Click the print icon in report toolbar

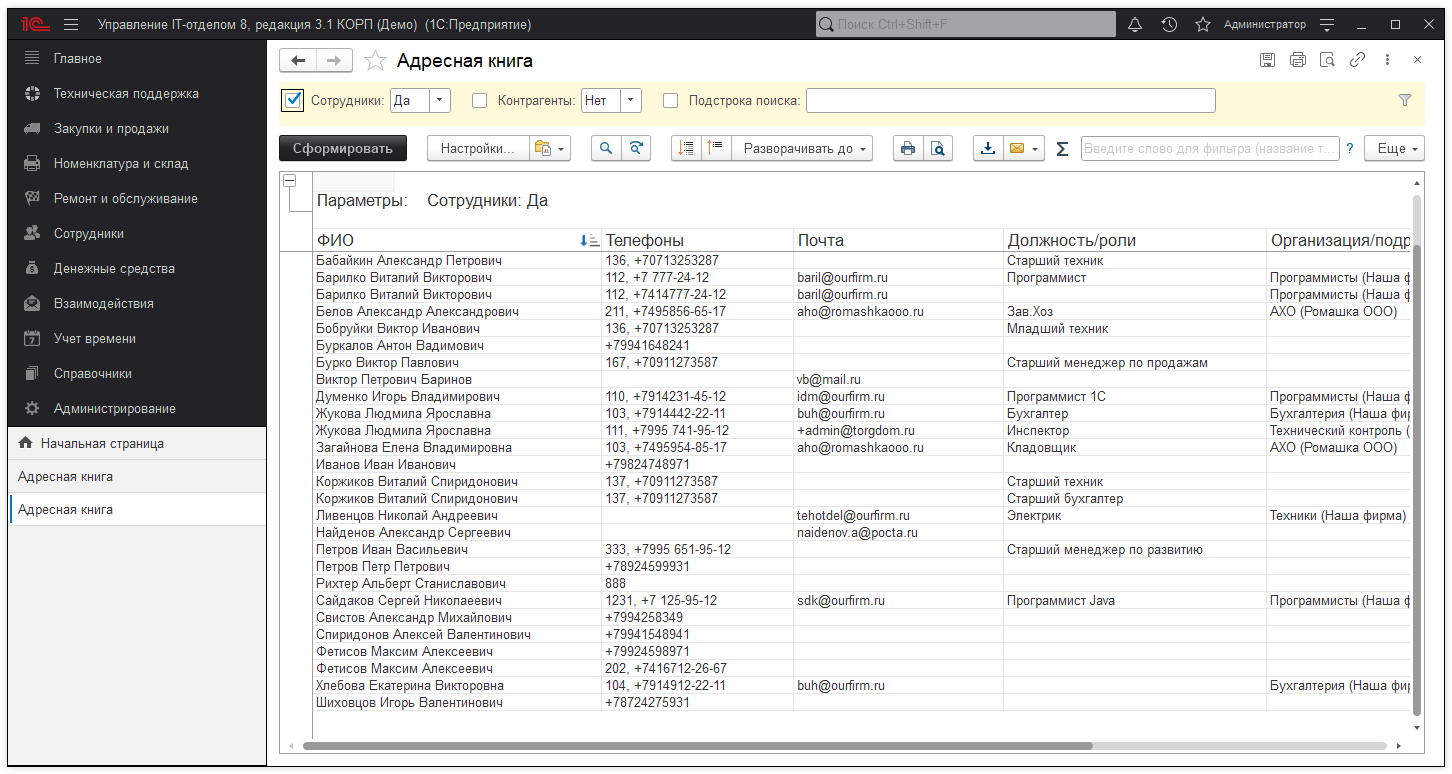[x=907, y=148]
